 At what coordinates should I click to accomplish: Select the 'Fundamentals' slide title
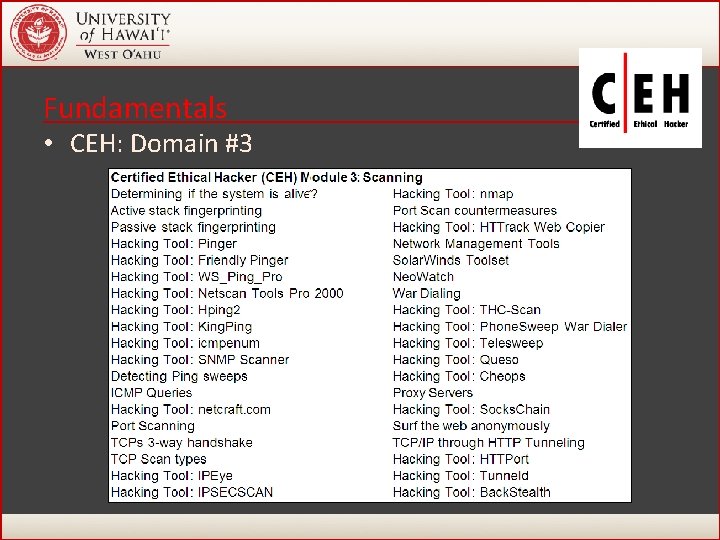coord(135,108)
